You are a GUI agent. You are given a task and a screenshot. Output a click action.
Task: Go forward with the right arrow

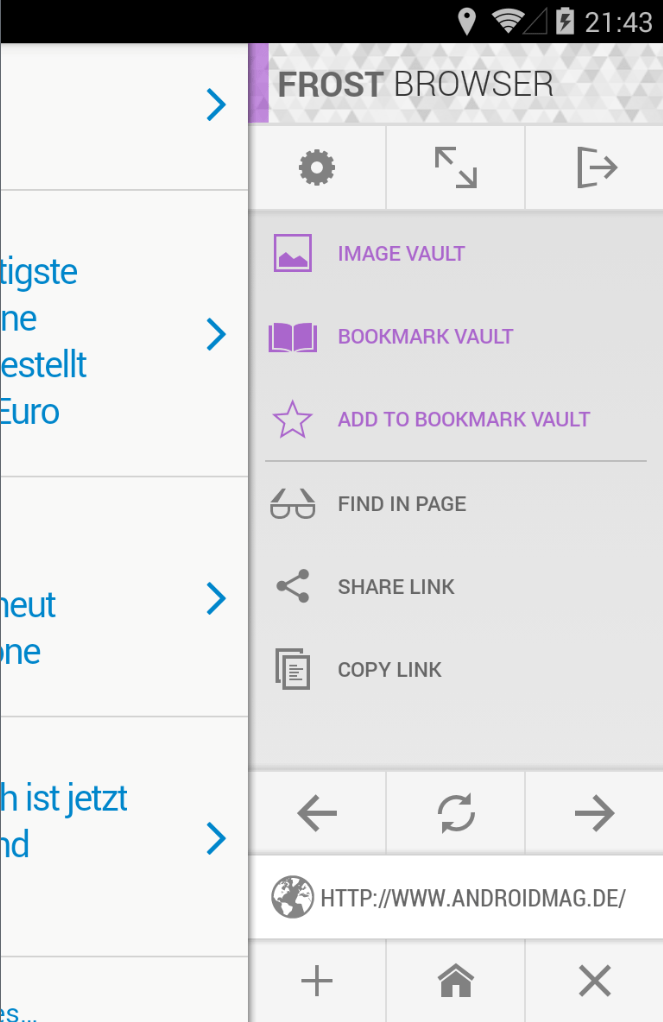[x=594, y=814]
